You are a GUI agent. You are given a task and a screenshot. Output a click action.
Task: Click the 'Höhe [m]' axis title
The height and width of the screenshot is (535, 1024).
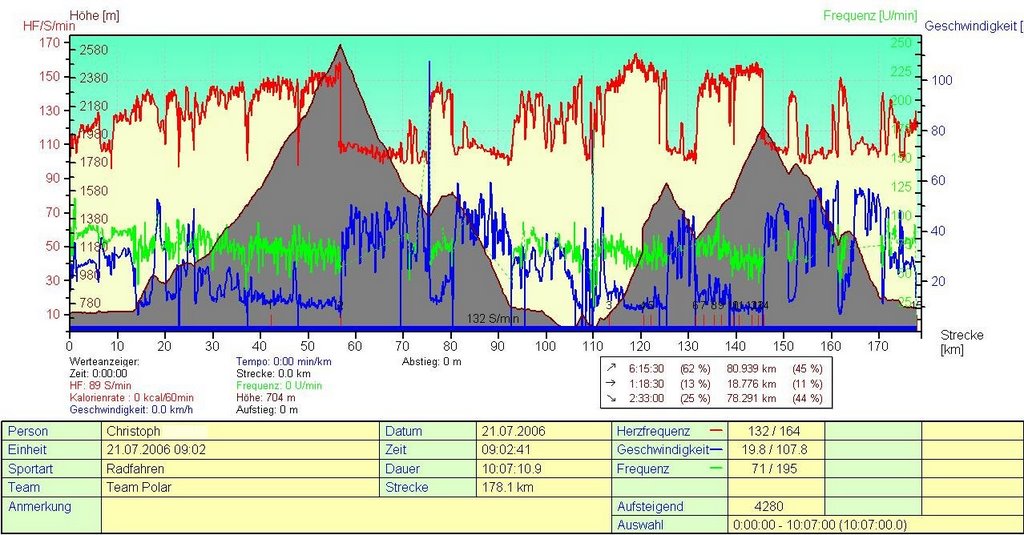pos(94,14)
